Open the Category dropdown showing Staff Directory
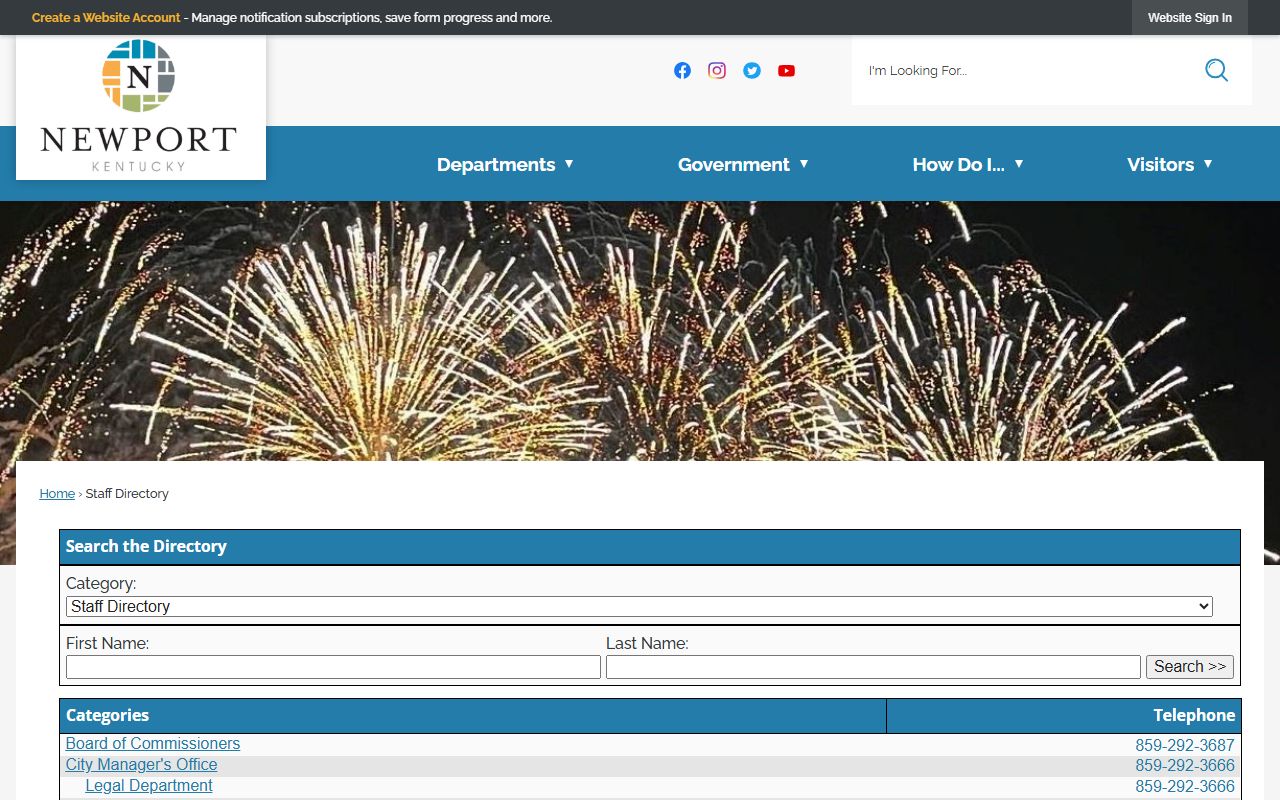1280x800 pixels. point(639,606)
